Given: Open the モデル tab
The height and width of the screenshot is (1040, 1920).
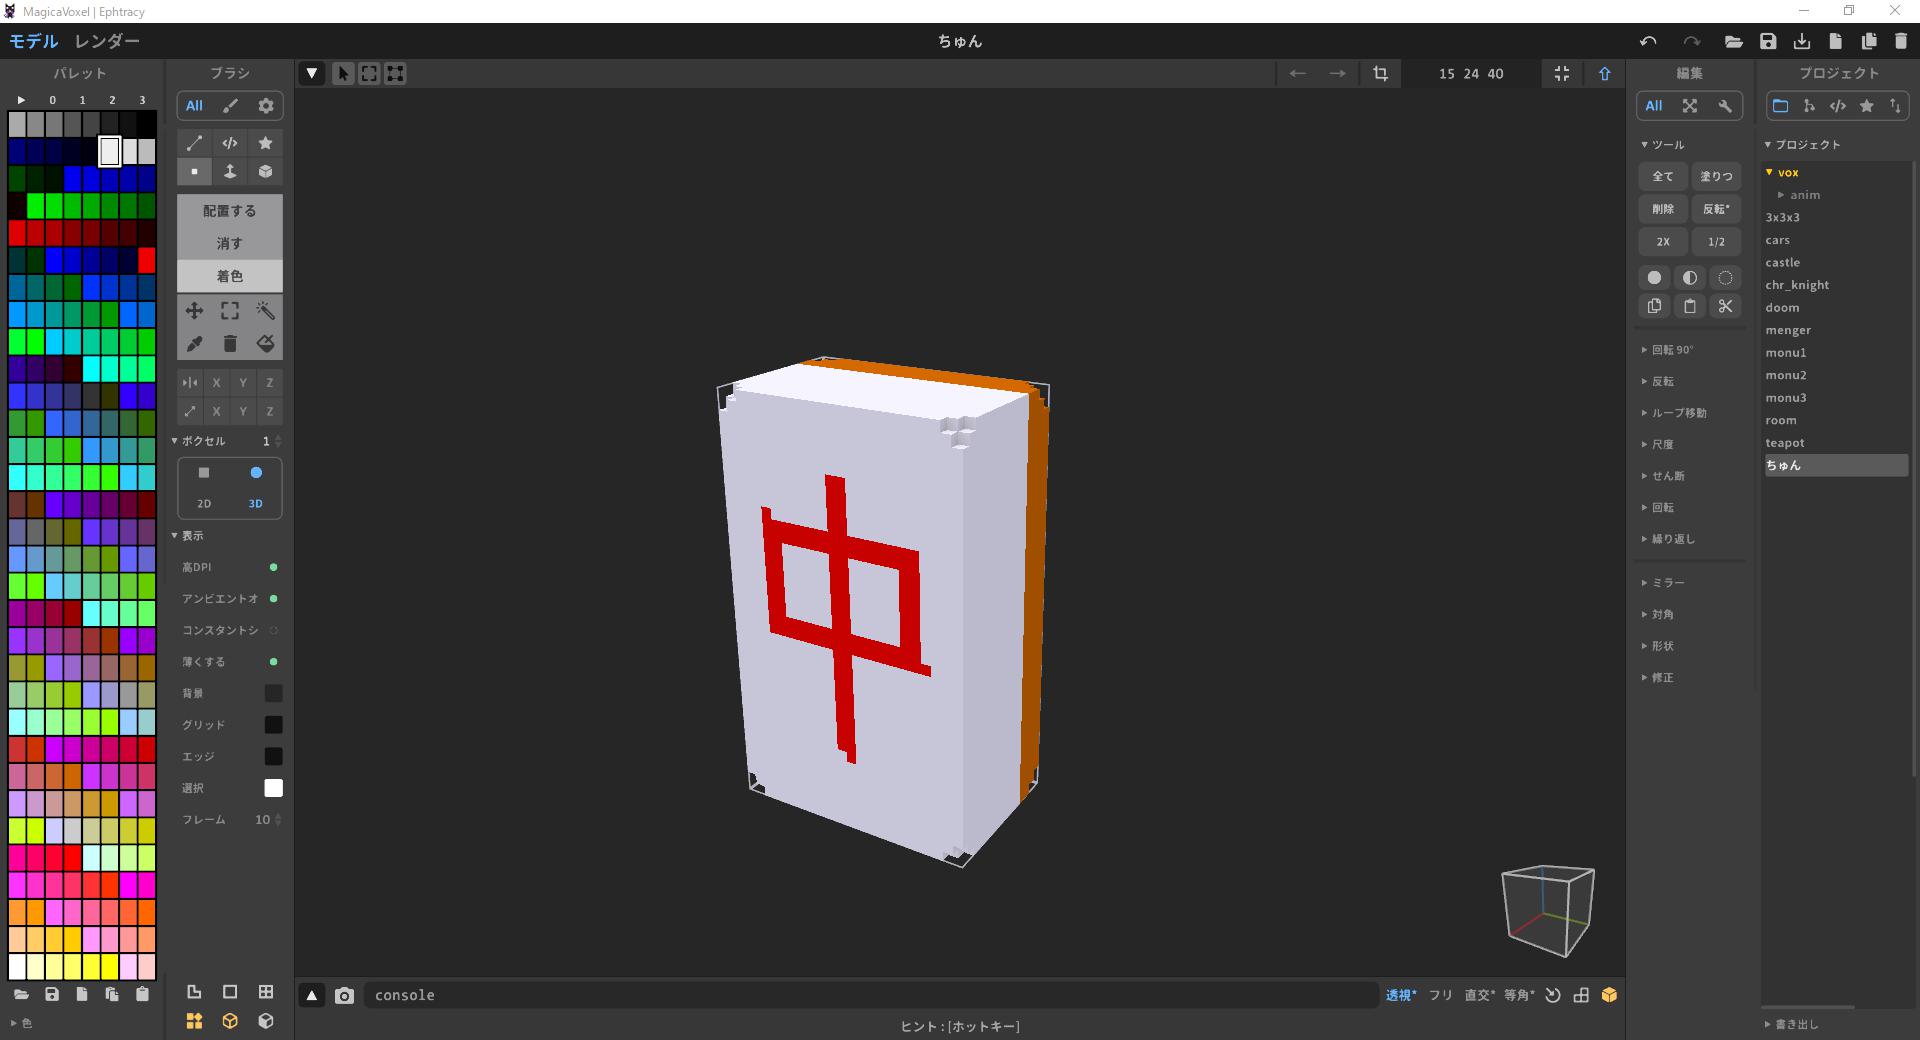Looking at the screenshot, I should tap(34, 41).
